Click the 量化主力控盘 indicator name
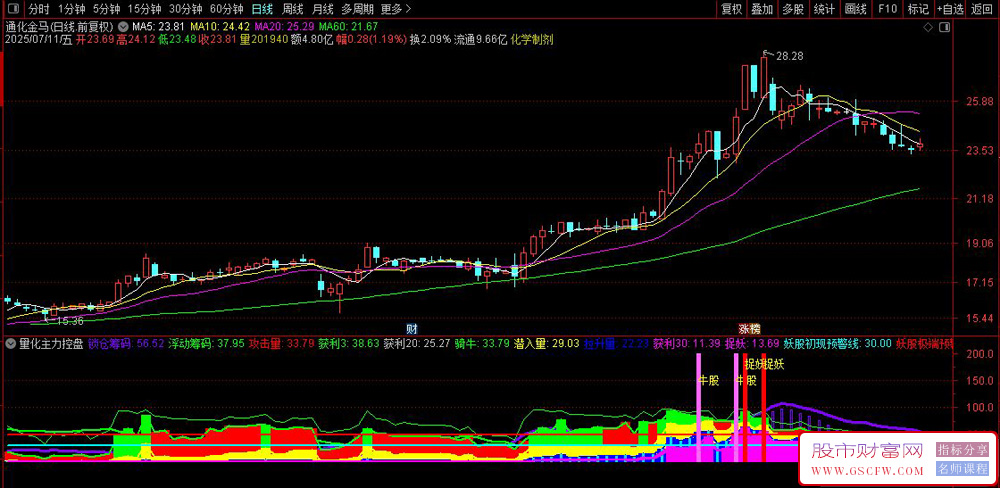Viewport: 1000px width, 488px height. pos(51,344)
